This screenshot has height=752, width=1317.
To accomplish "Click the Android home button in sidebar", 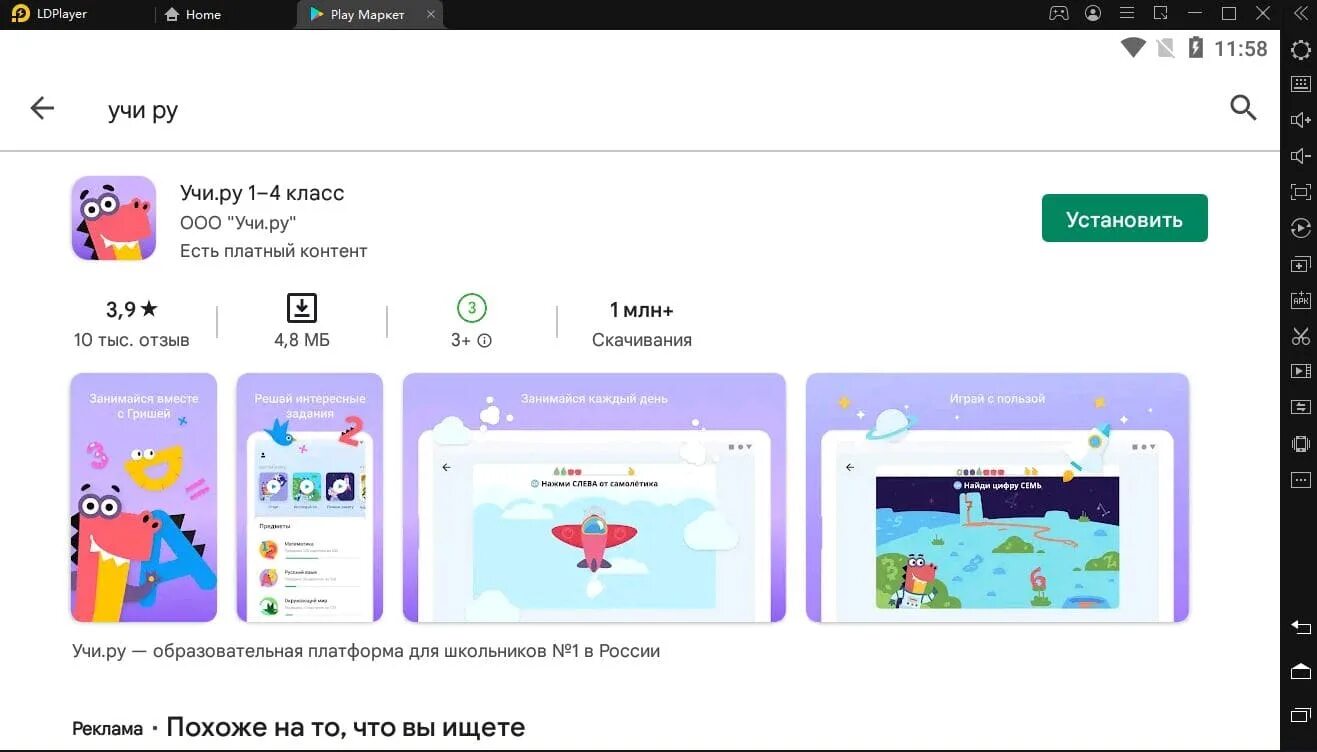I will [1300, 671].
